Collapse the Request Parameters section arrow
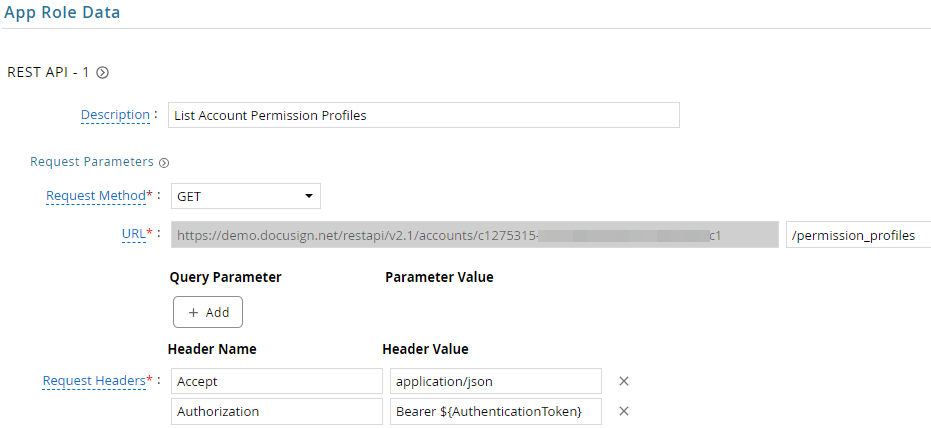This screenshot has width=931, height=428. pos(164,163)
